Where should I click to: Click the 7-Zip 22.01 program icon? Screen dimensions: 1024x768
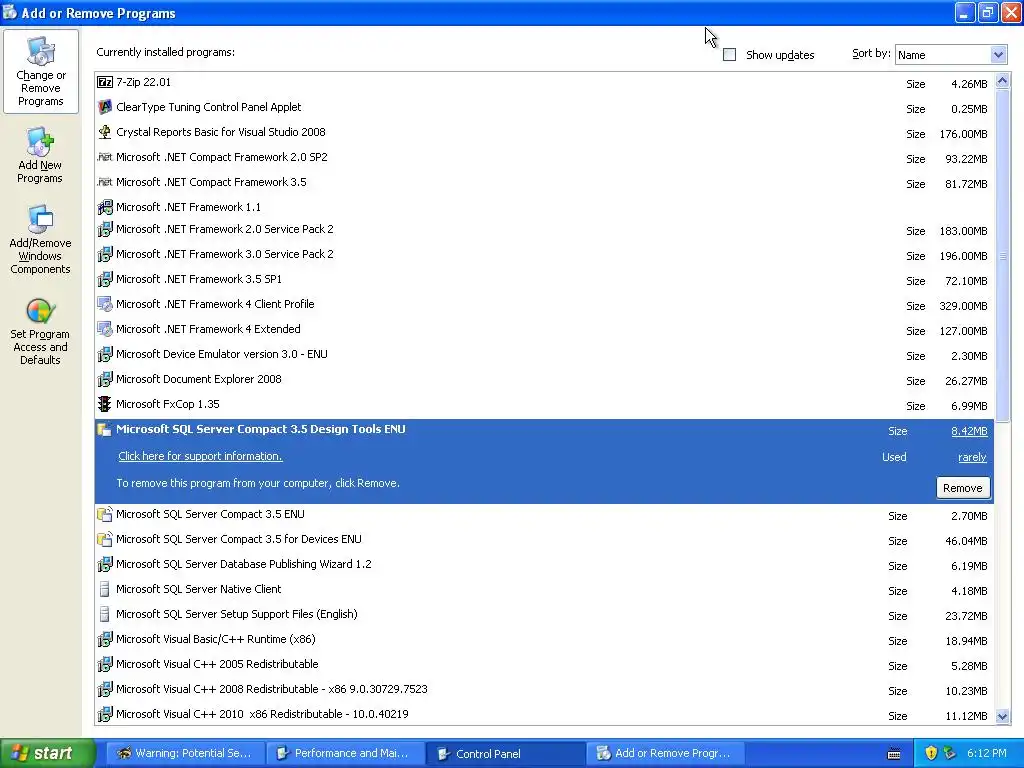click(104, 82)
